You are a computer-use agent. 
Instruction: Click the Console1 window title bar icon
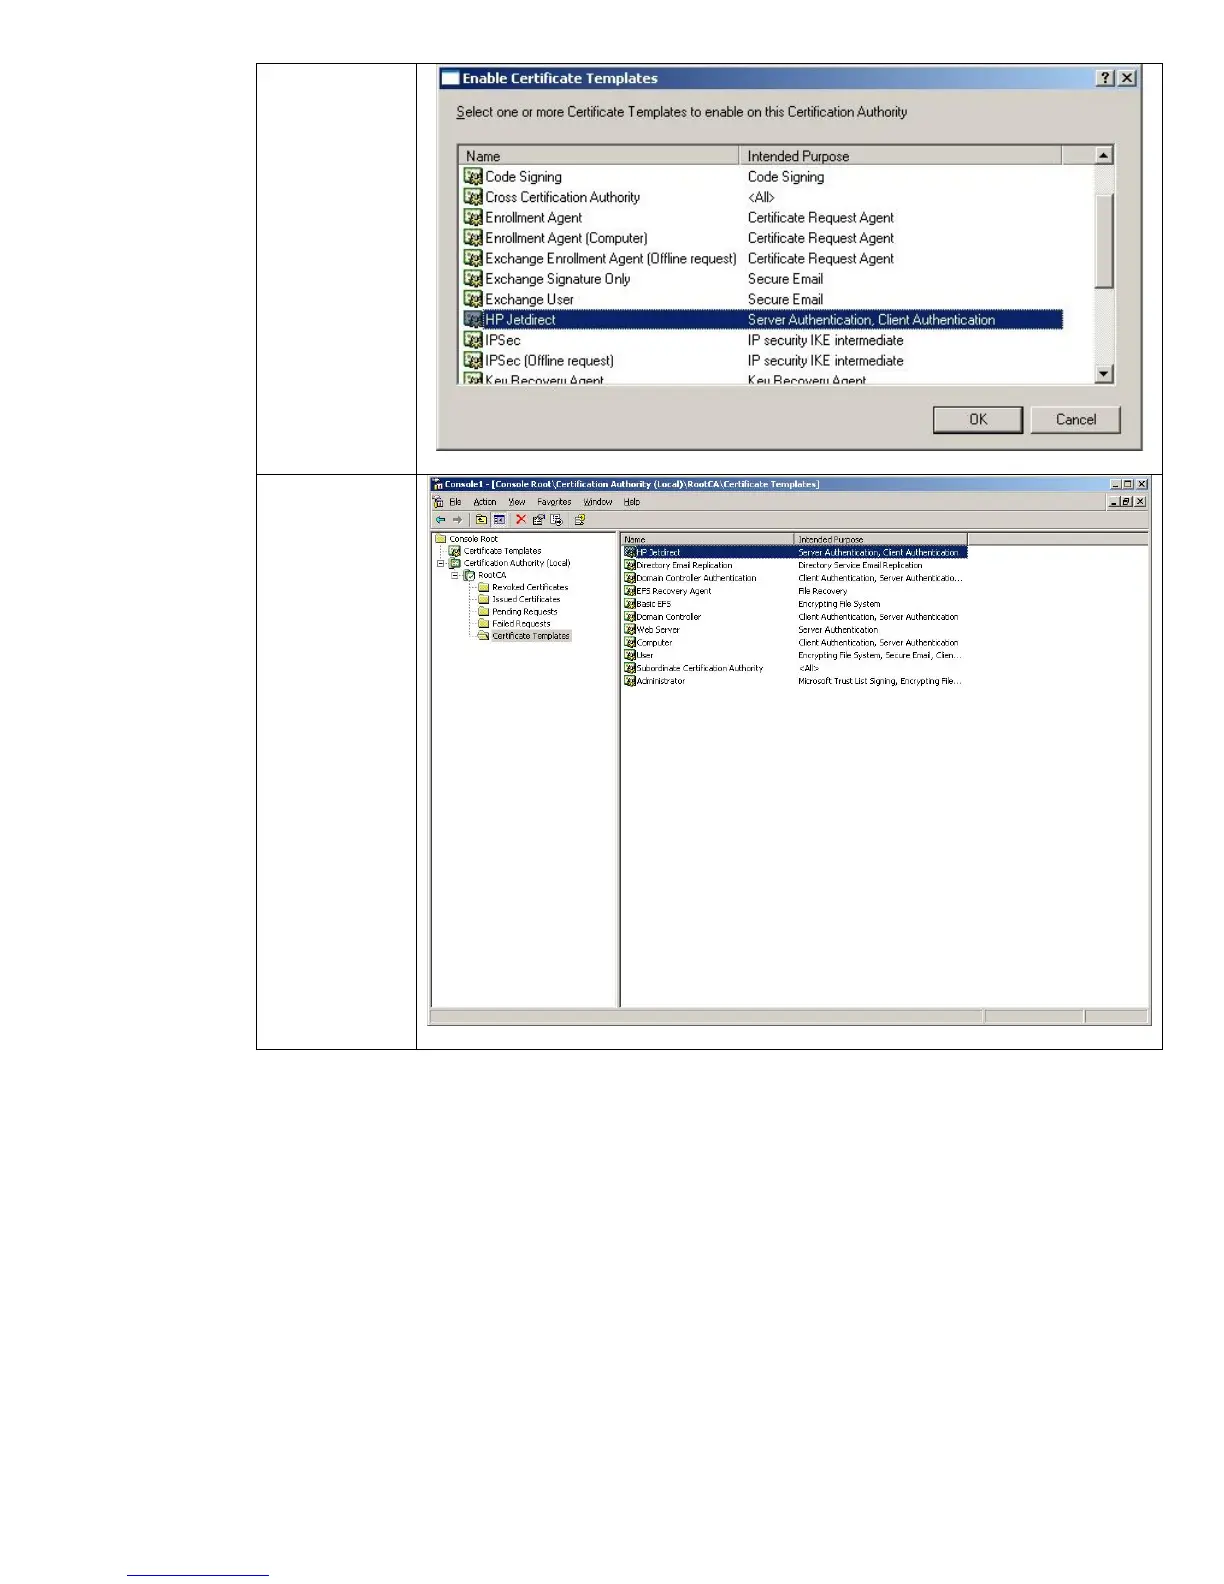point(438,484)
